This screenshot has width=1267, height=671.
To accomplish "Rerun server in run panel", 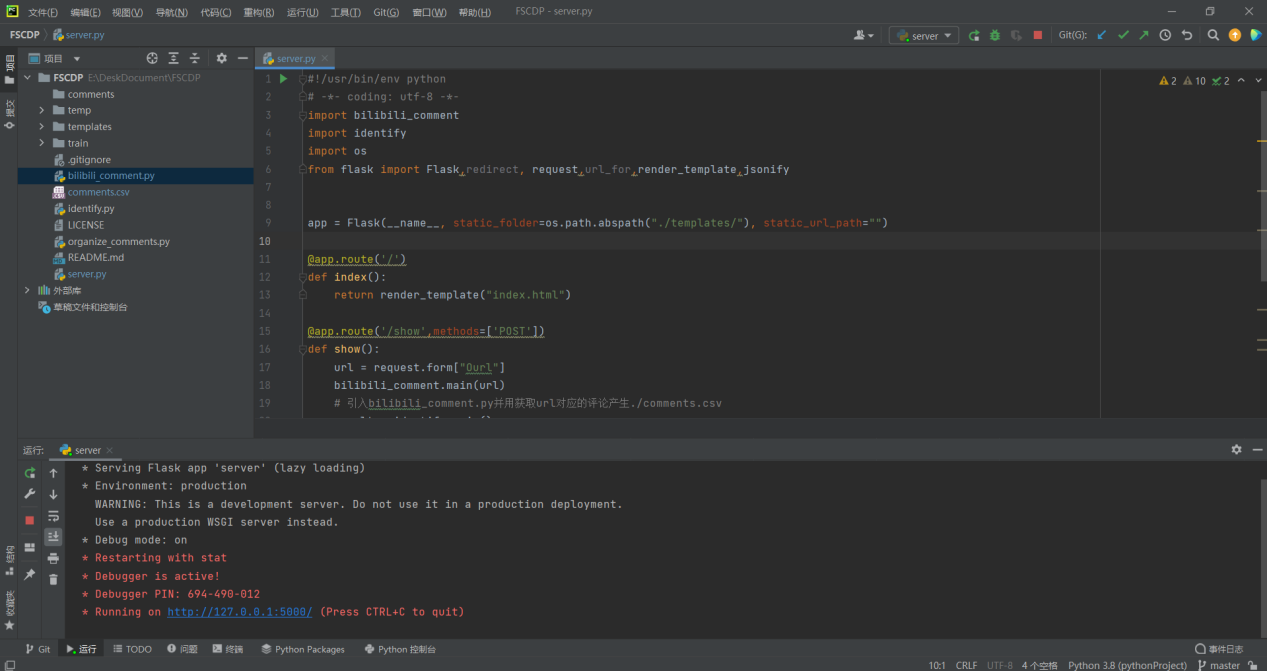I will click(x=29, y=473).
